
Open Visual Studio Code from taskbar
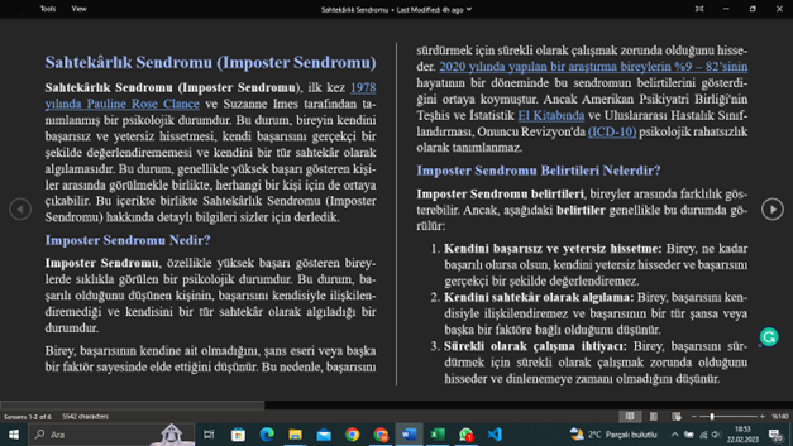495,434
